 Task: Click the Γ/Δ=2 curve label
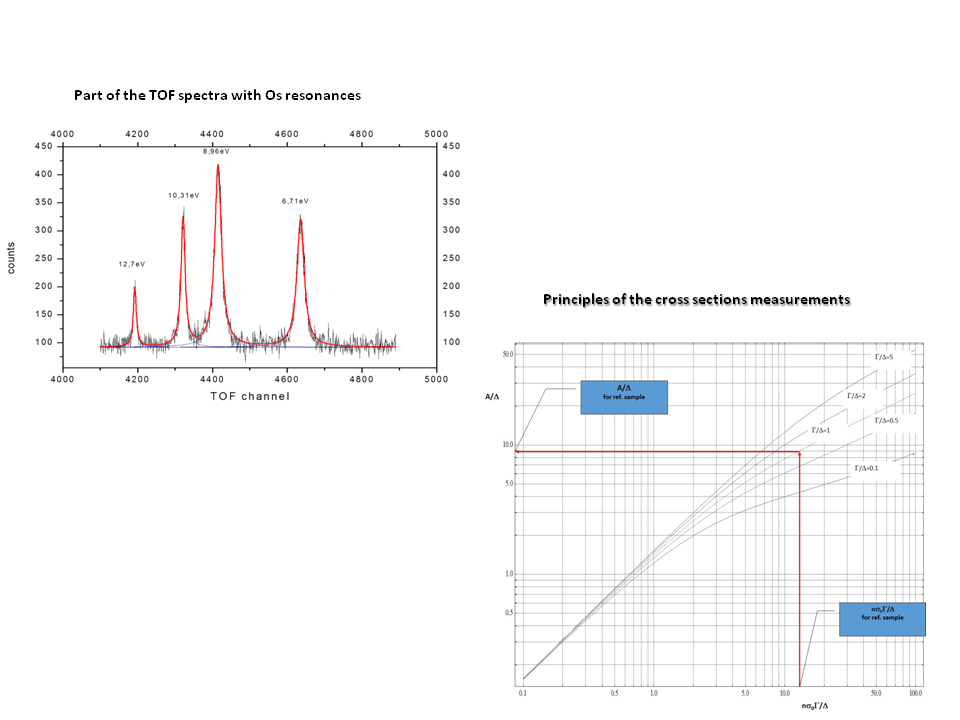click(858, 396)
